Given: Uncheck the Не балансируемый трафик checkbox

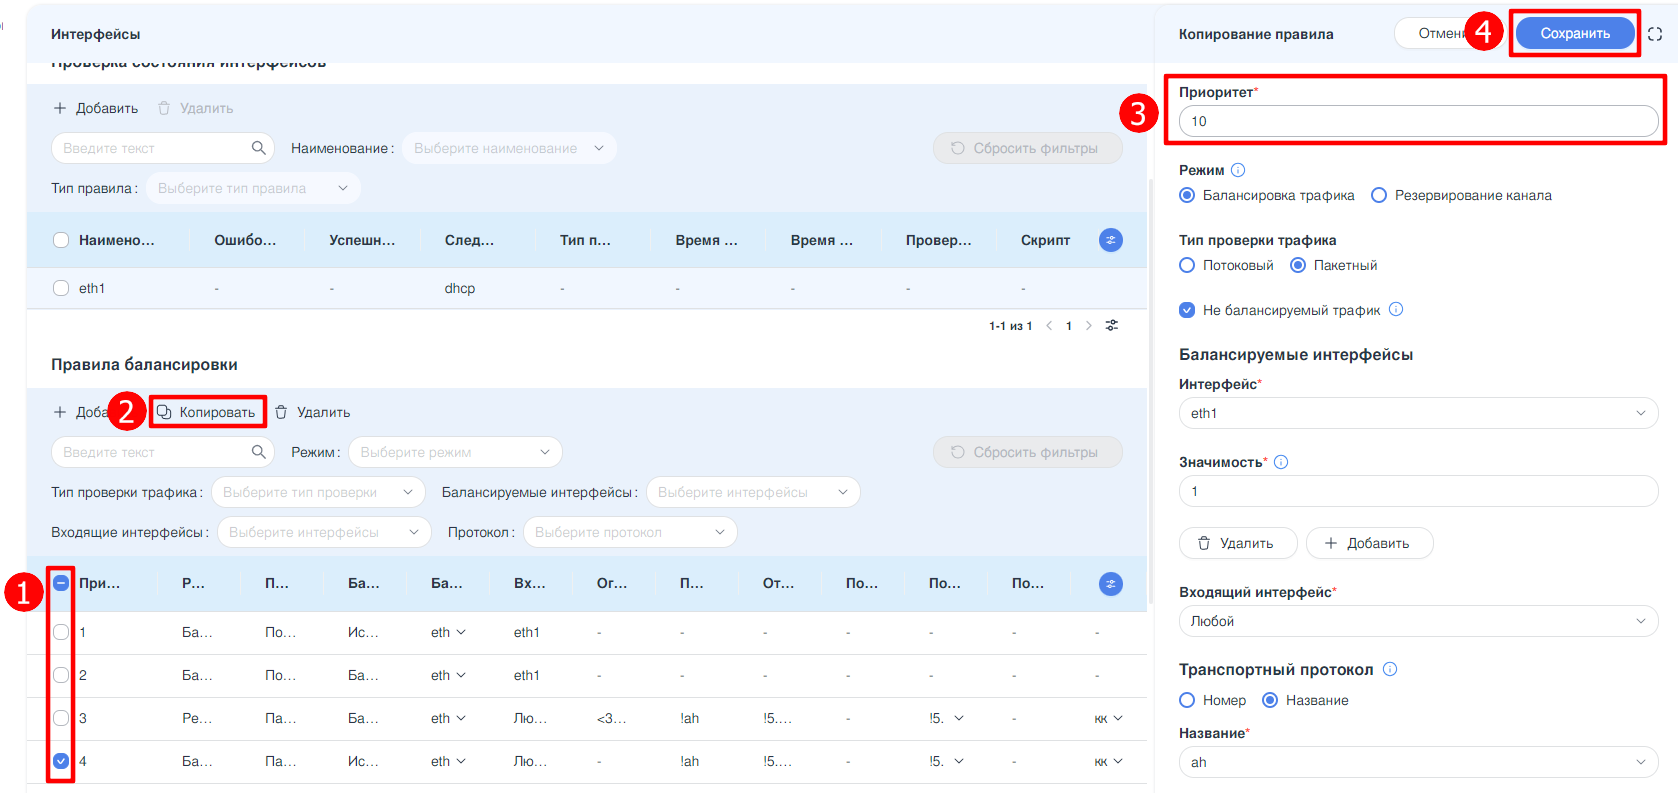Looking at the screenshot, I should click(x=1187, y=310).
